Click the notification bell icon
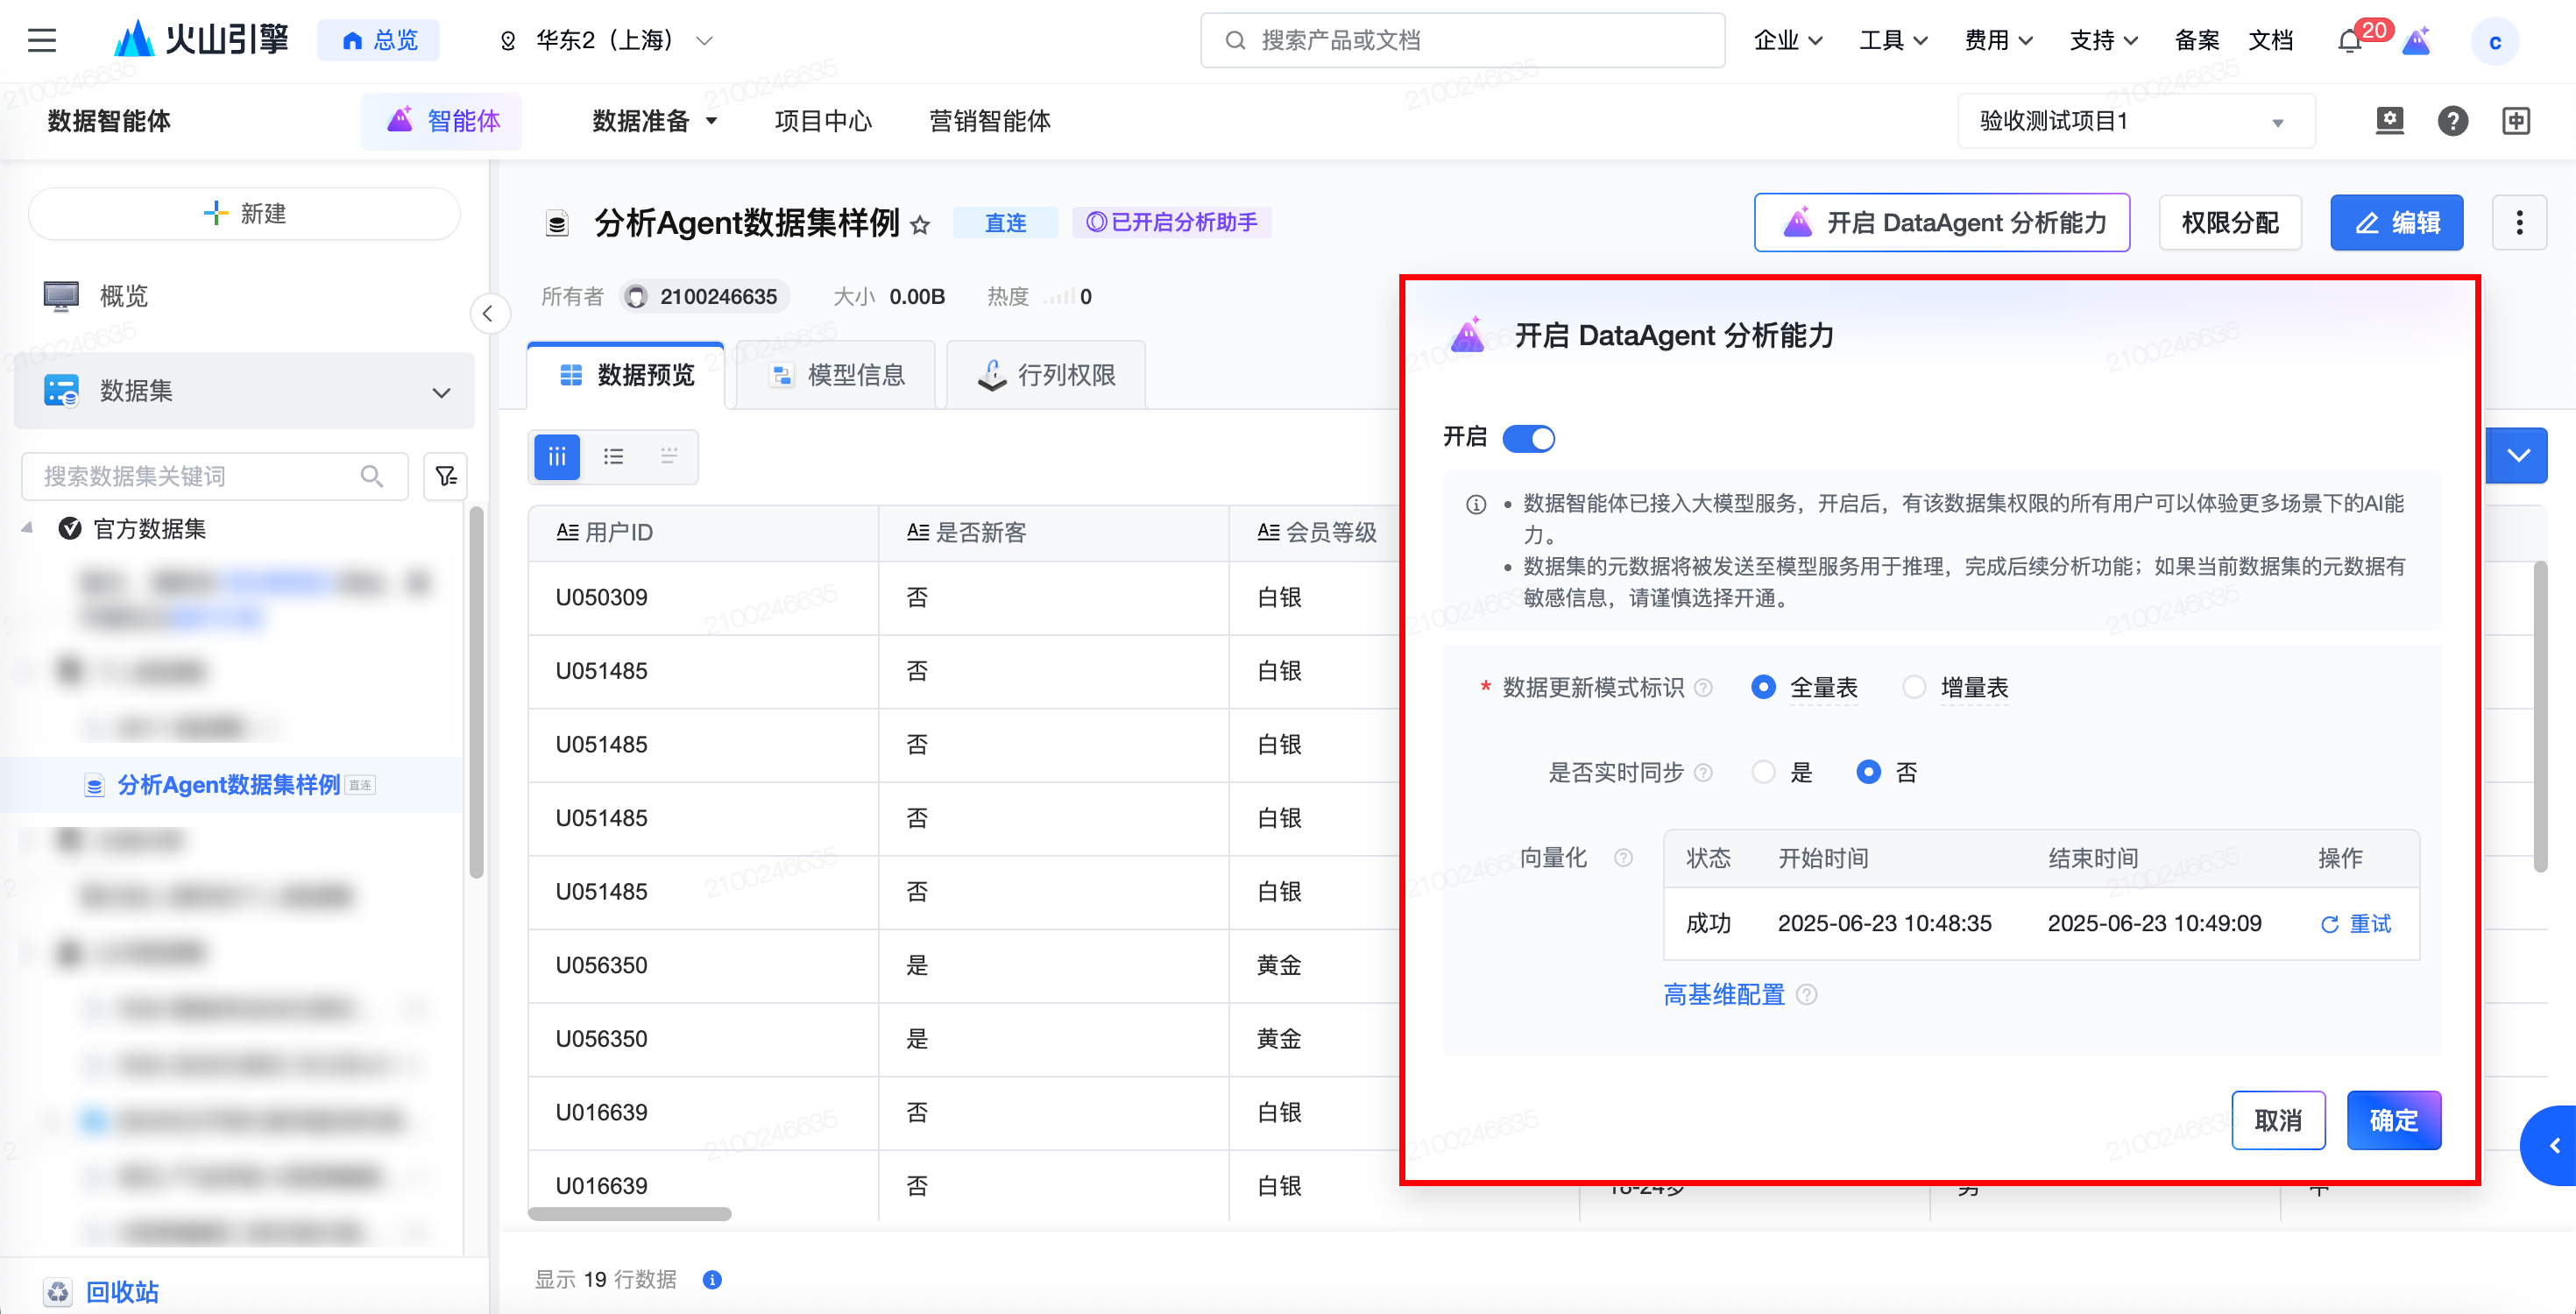This screenshot has width=2576, height=1314. 2349,41
